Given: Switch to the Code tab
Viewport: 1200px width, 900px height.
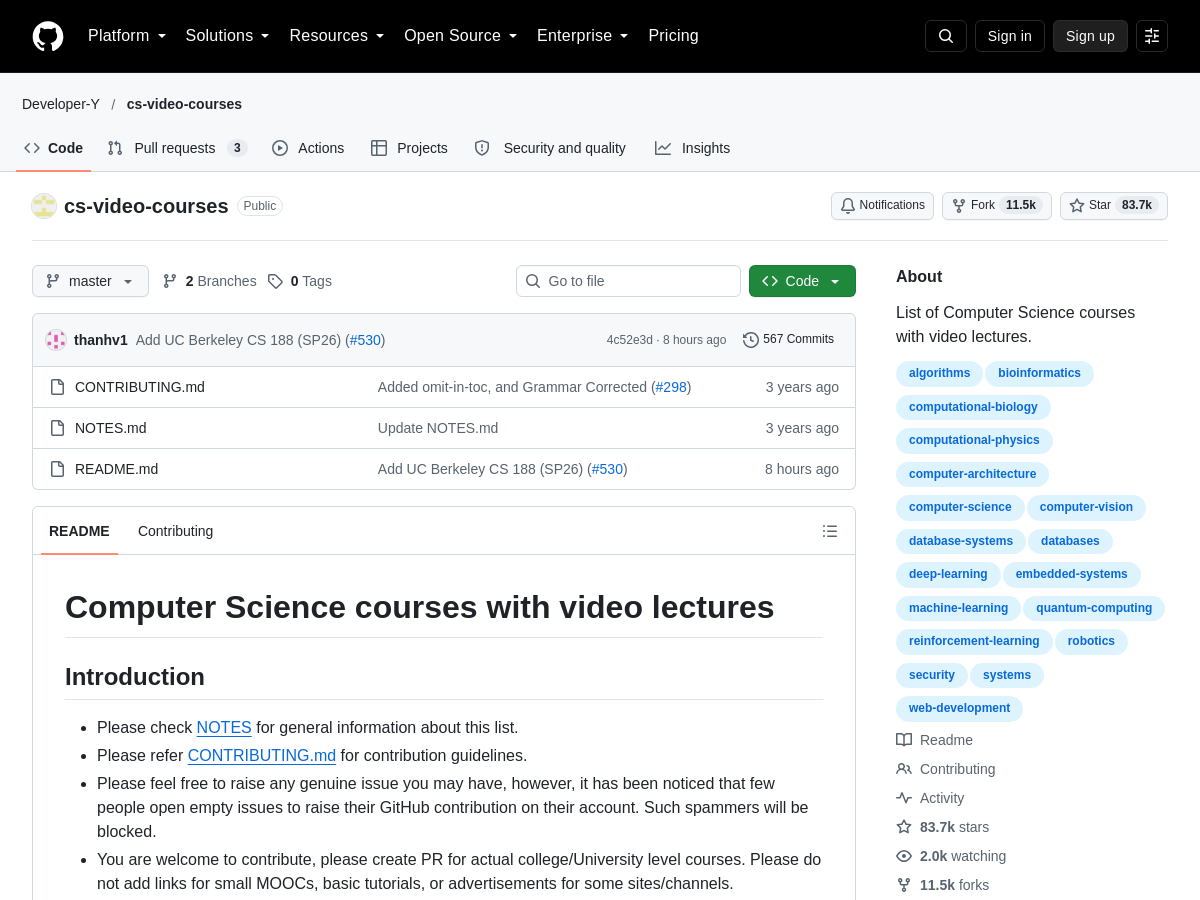Looking at the screenshot, I should coord(54,148).
